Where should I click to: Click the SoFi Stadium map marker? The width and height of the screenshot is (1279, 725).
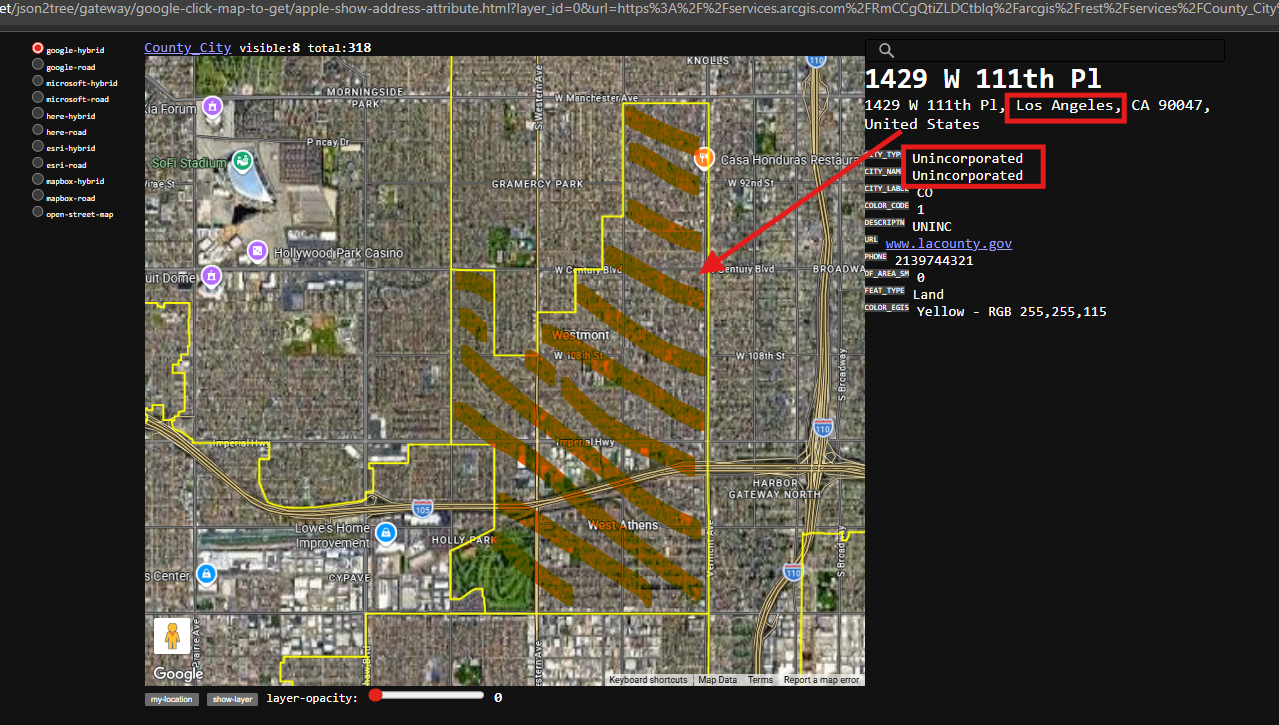242,161
